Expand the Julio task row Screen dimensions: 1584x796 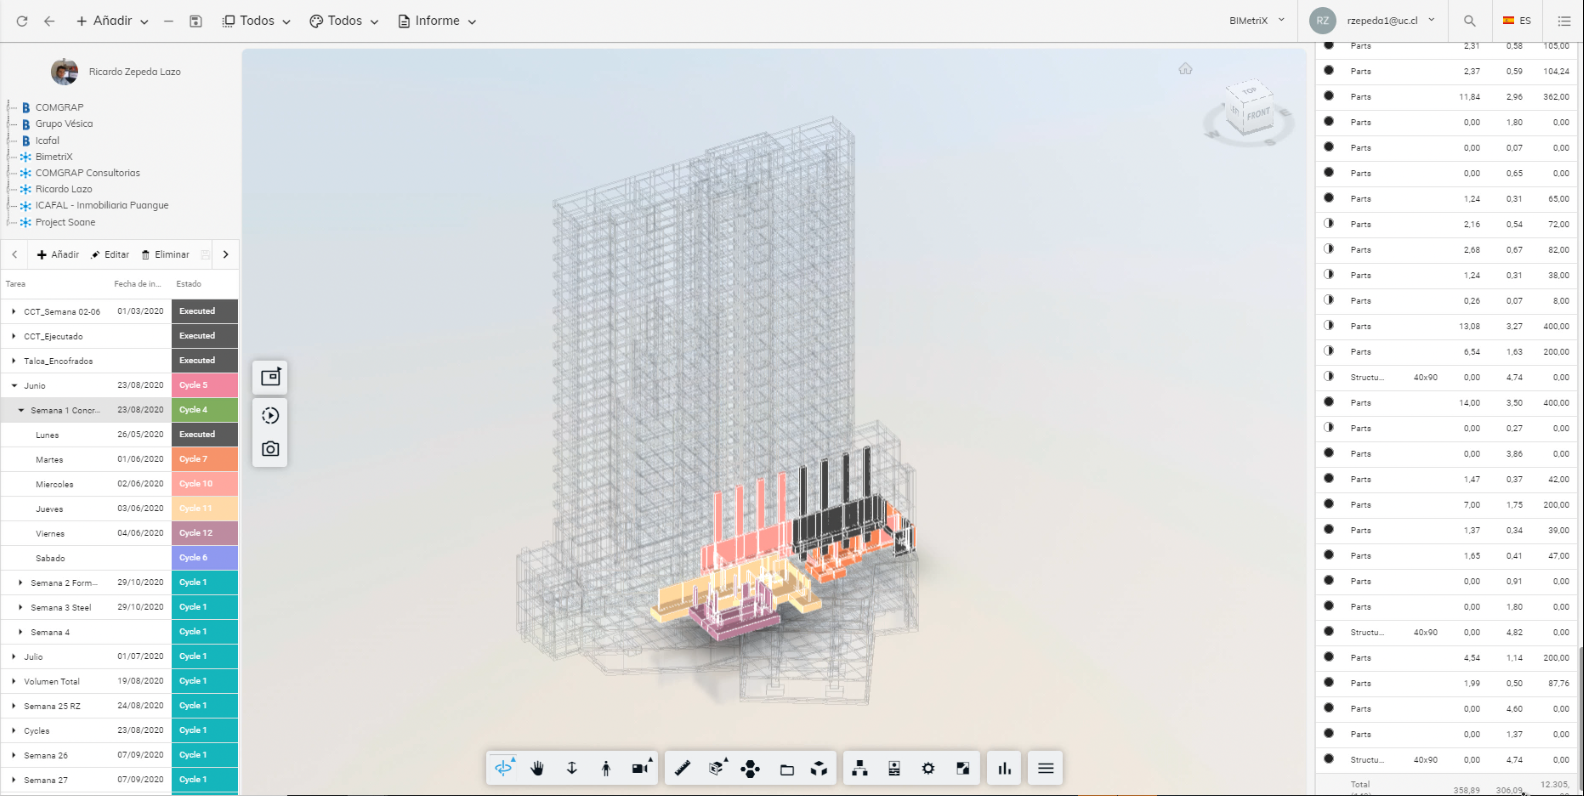(x=14, y=656)
